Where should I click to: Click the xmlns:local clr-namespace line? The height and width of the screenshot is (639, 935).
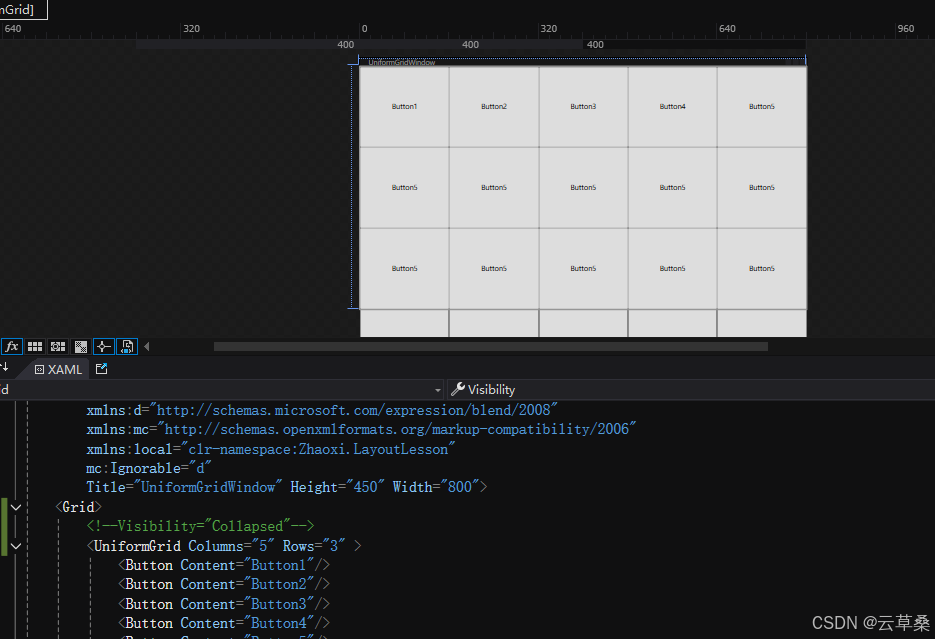(271, 449)
